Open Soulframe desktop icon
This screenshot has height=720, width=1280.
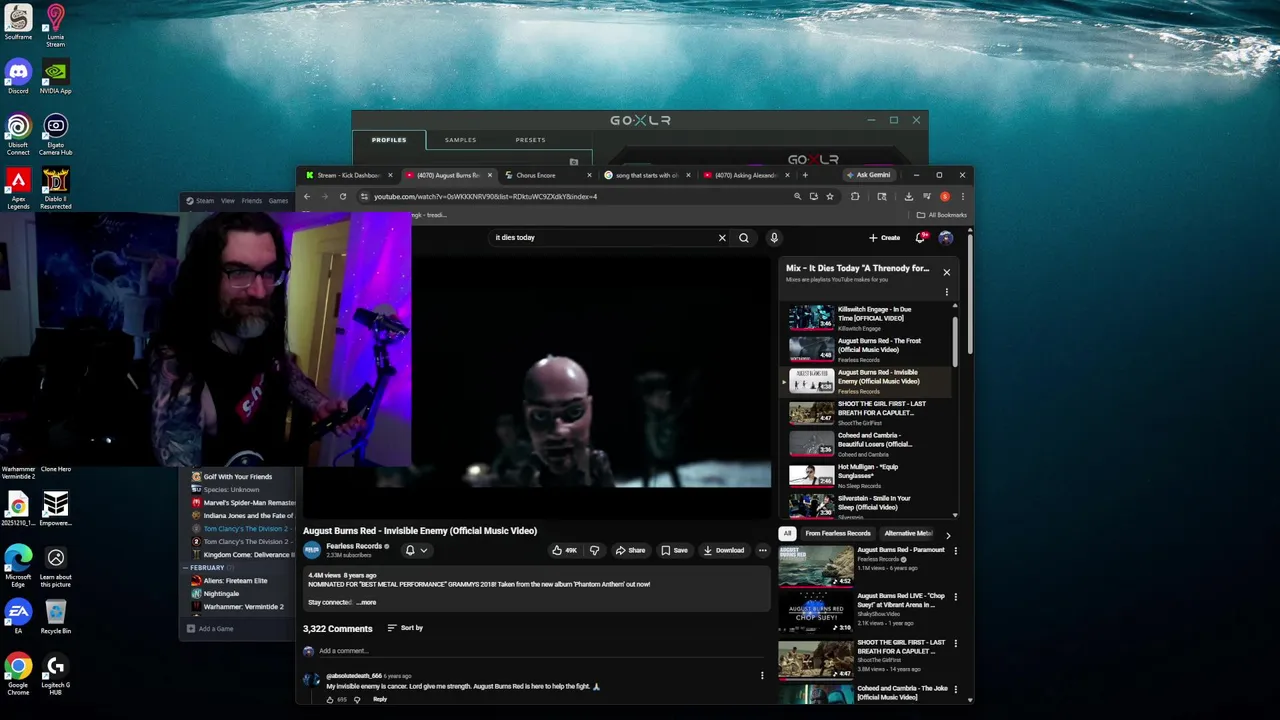point(18,23)
